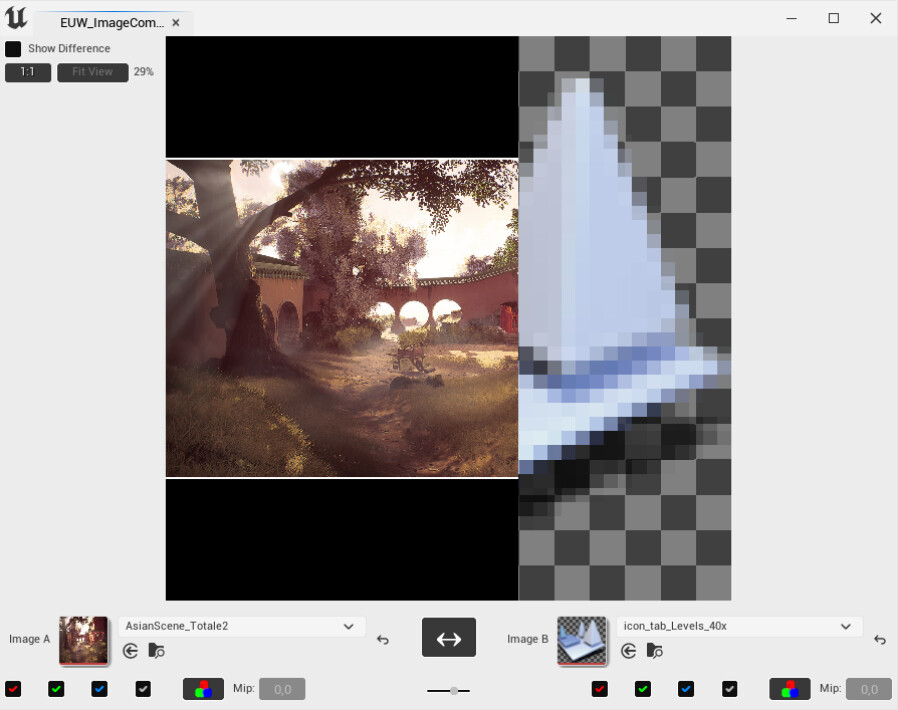Click Browse to Asset icon under Image B
Viewport: 898px width, 710px height.
click(653, 650)
